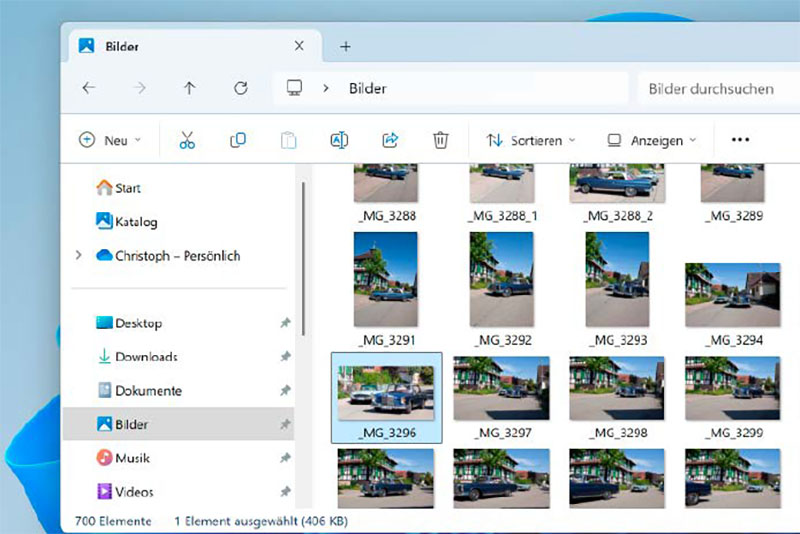The height and width of the screenshot is (534, 800).
Task: Select thumbnail _MG_3288_2
Action: pyautogui.click(x=617, y=194)
